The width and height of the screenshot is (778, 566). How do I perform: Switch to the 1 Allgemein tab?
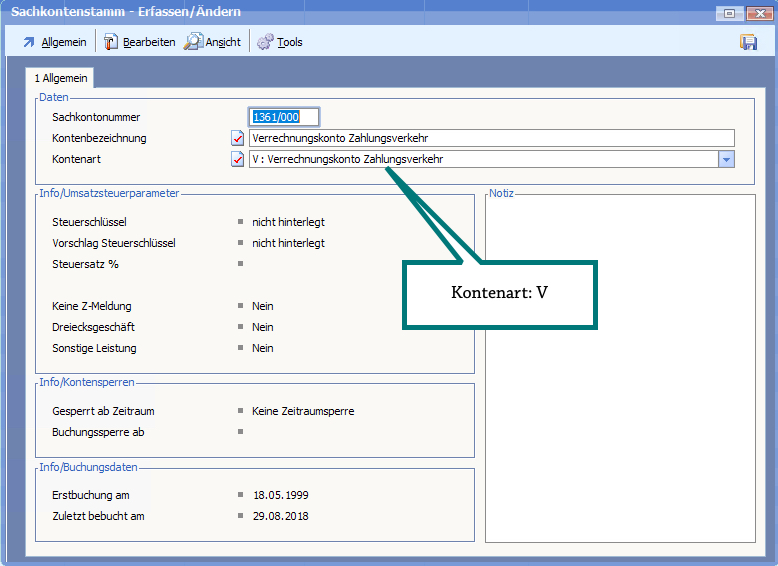(62, 77)
